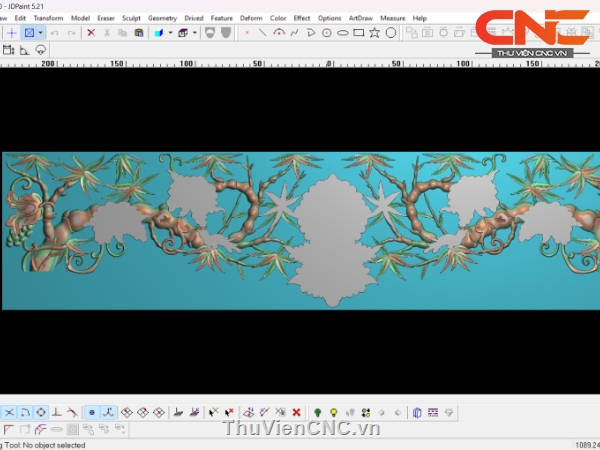The width and height of the screenshot is (600, 450).
Task: Expand the dropdown arrow beside boxed-X tool
Action: pos(41,33)
